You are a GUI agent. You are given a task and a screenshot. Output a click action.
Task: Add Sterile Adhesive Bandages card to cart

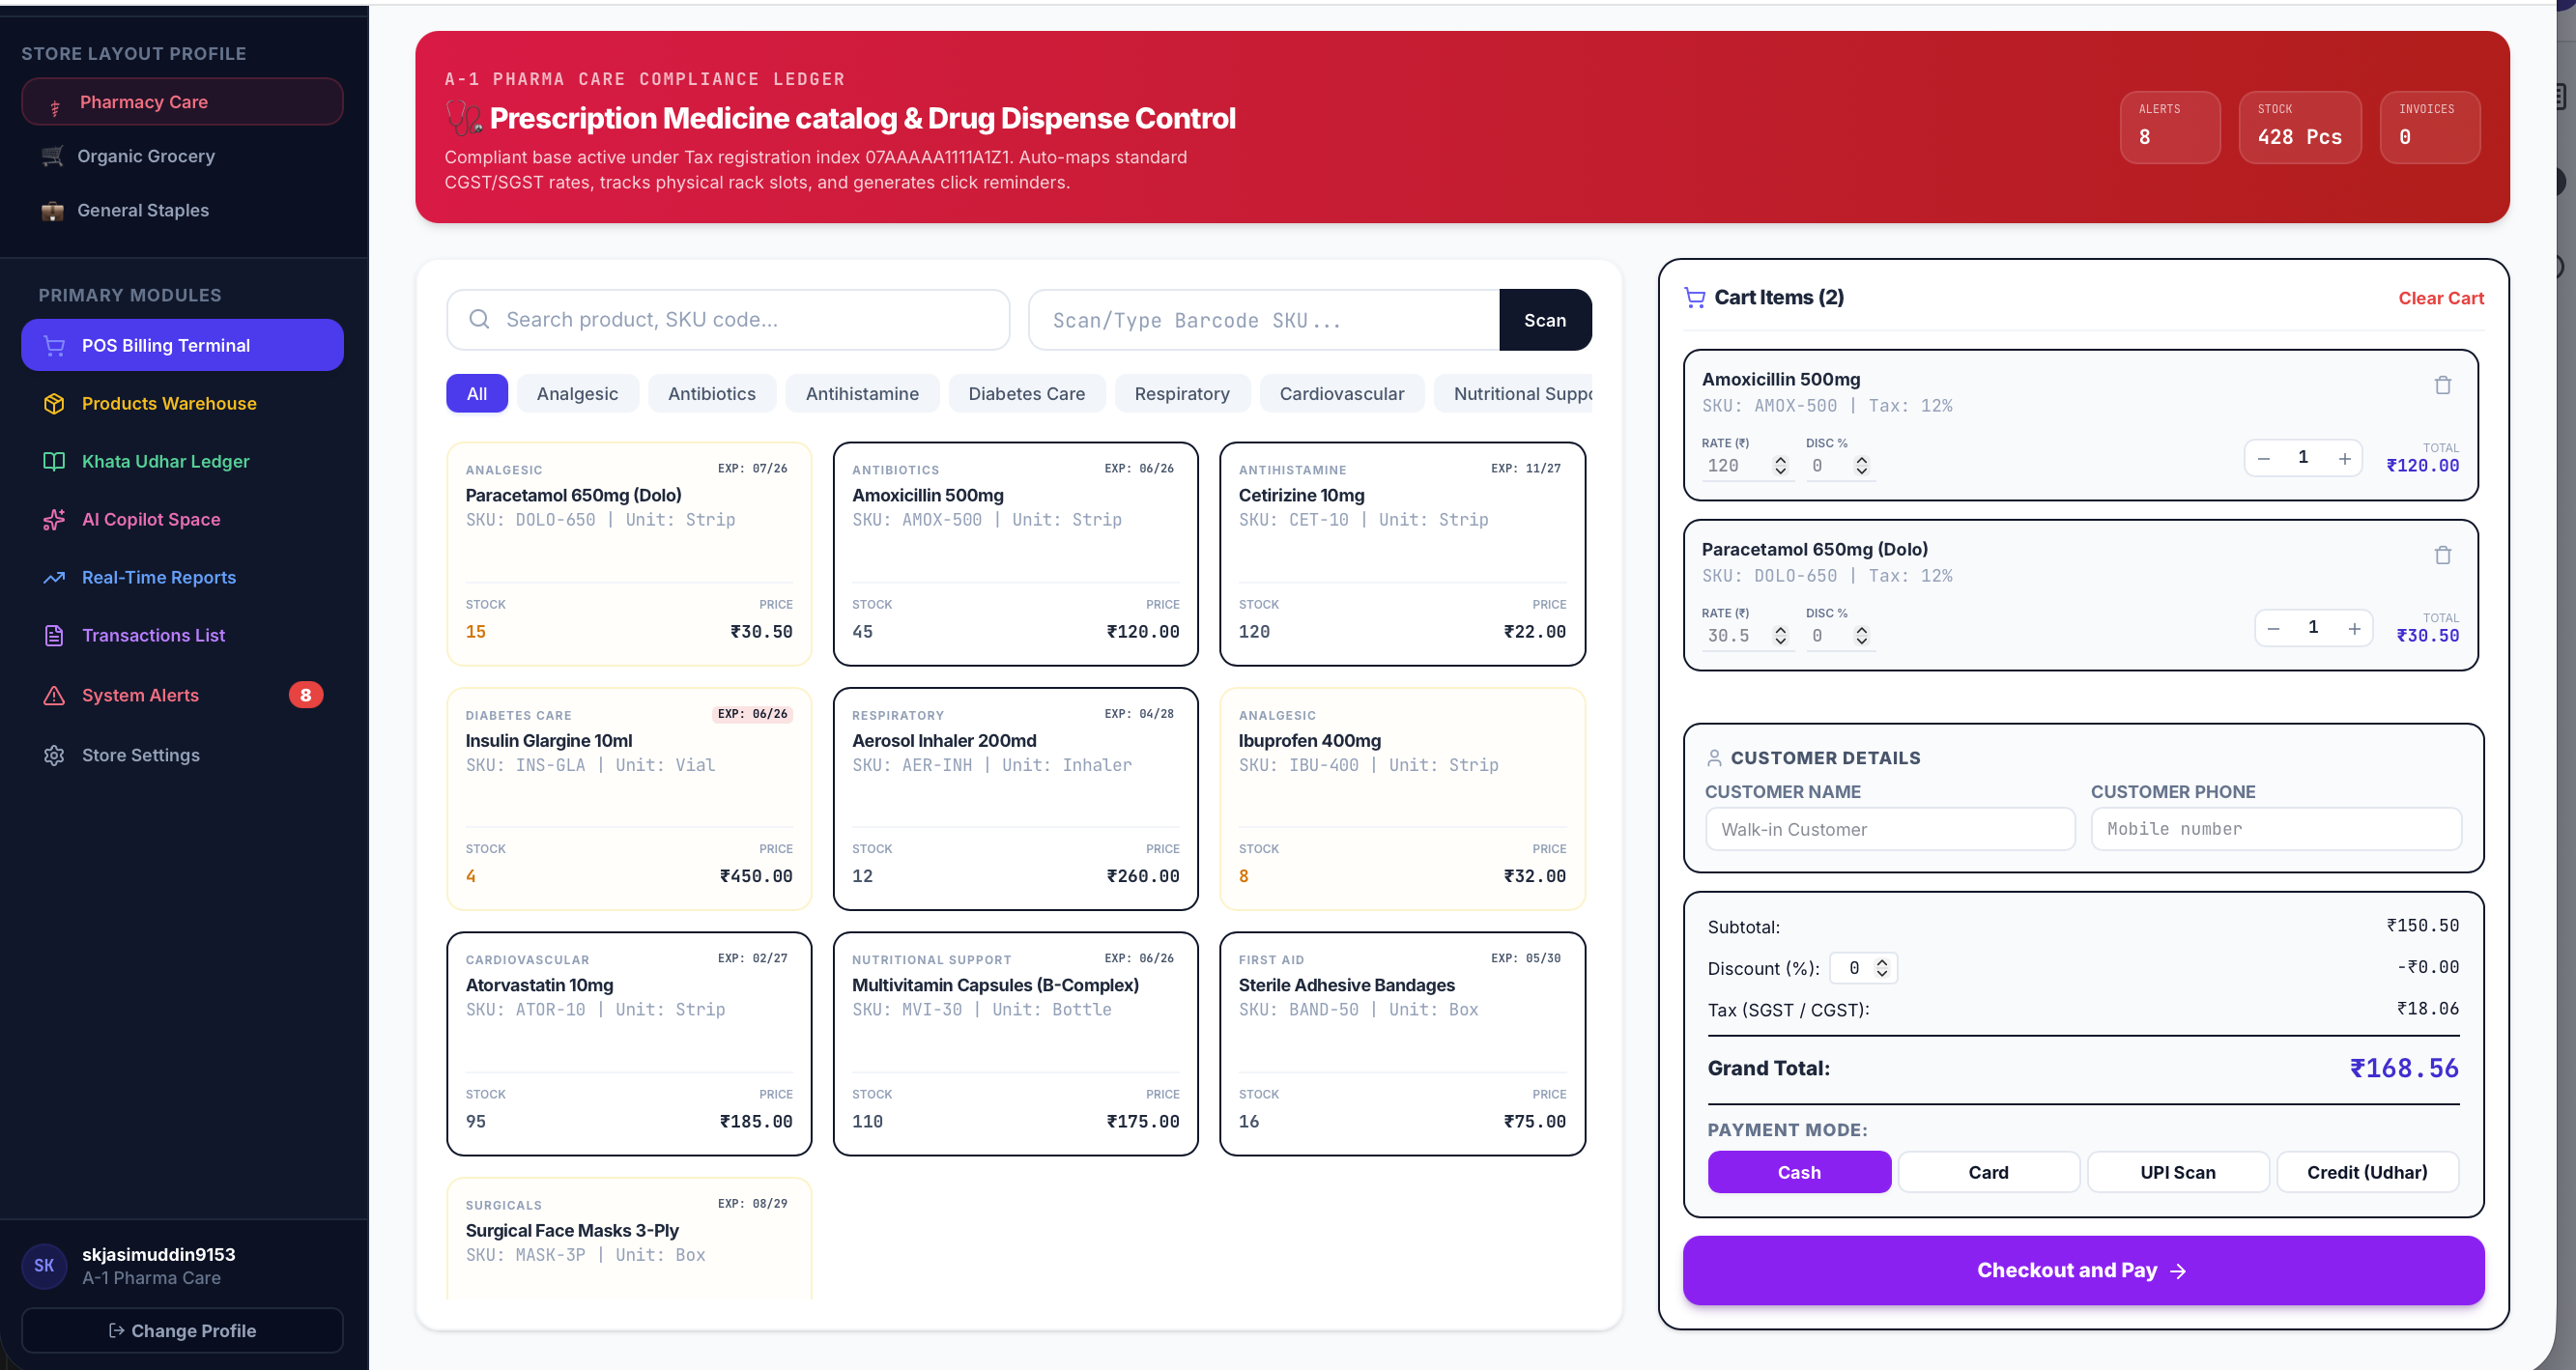[x=1402, y=1043]
